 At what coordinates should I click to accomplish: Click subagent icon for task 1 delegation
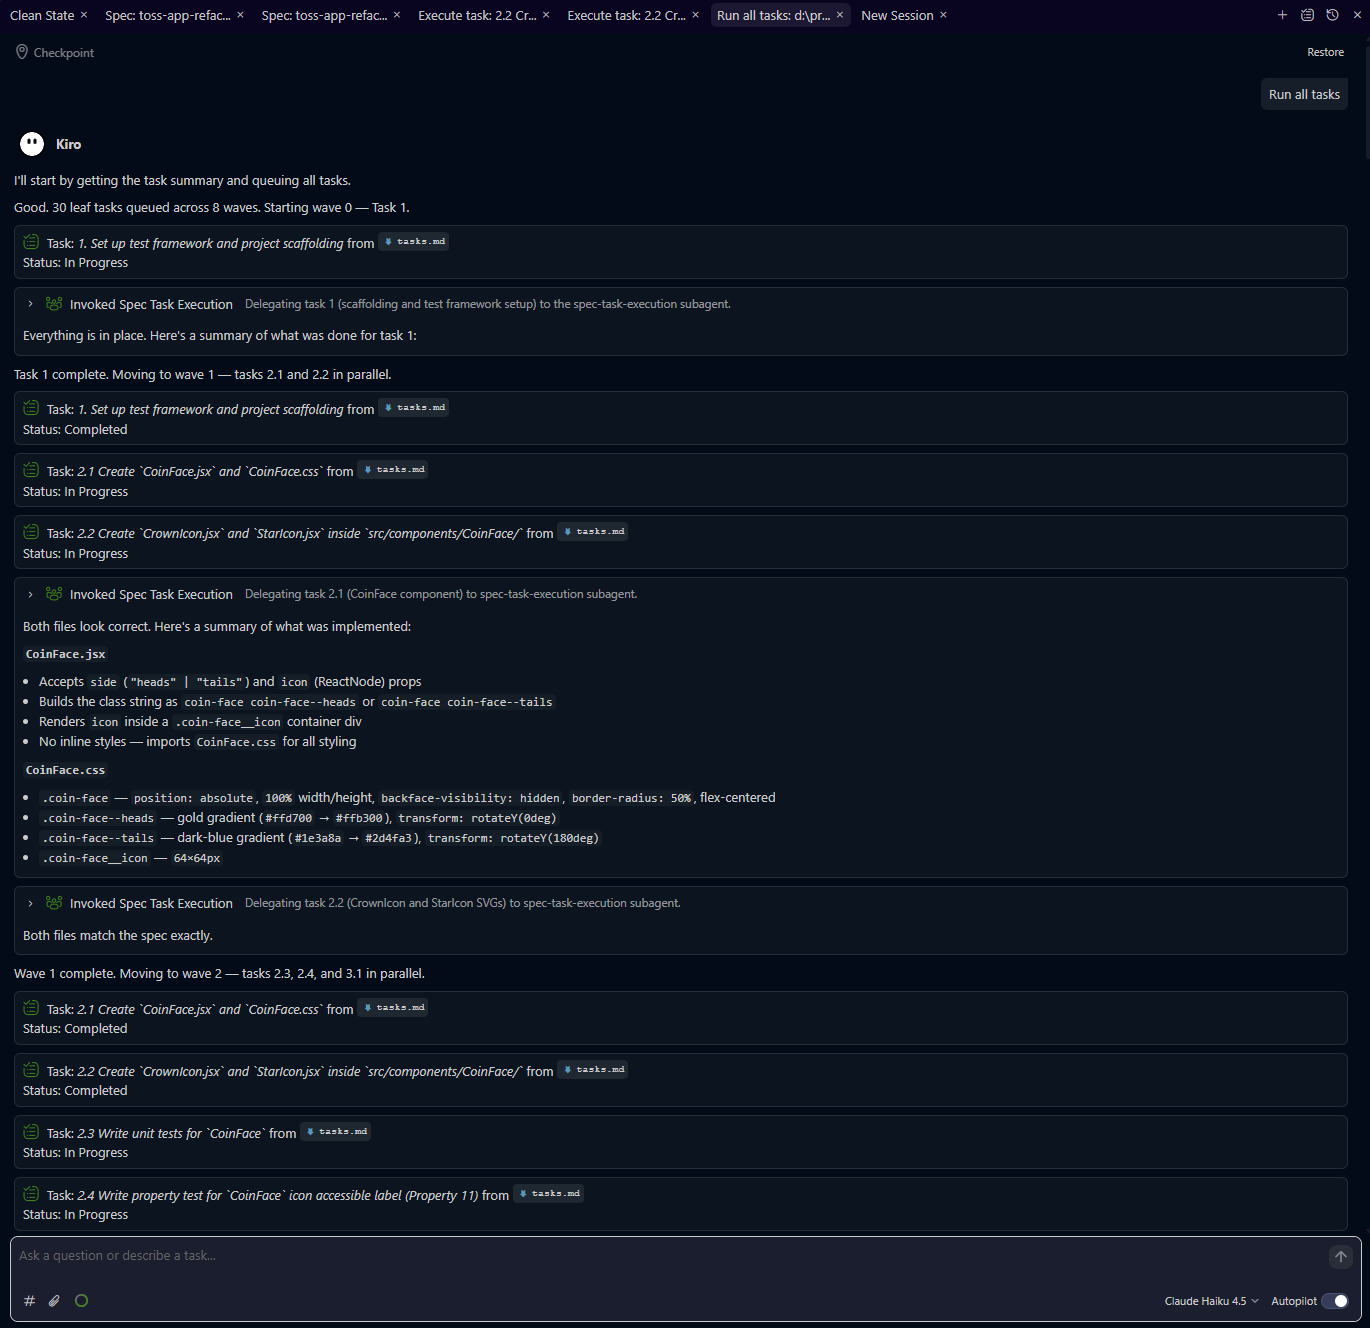point(54,304)
